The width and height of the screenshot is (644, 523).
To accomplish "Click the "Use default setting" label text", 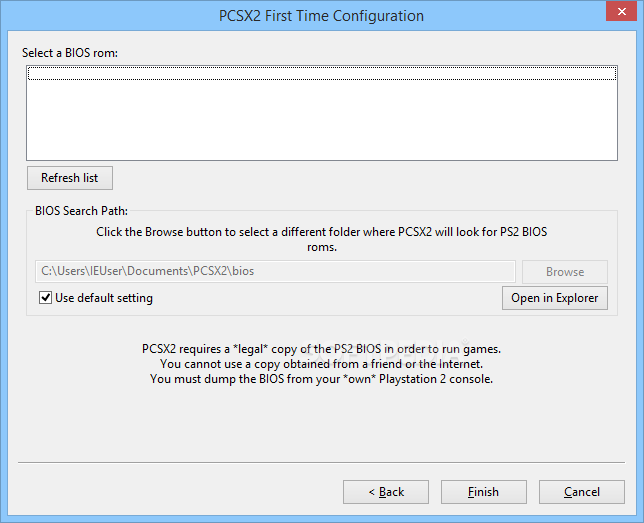I will [104, 298].
